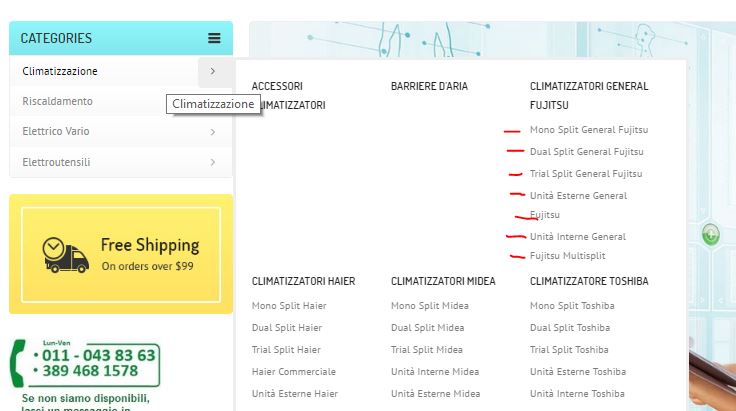The width and height of the screenshot is (736, 411).
Task: Open Unità Interne General link
Action: pos(577,236)
